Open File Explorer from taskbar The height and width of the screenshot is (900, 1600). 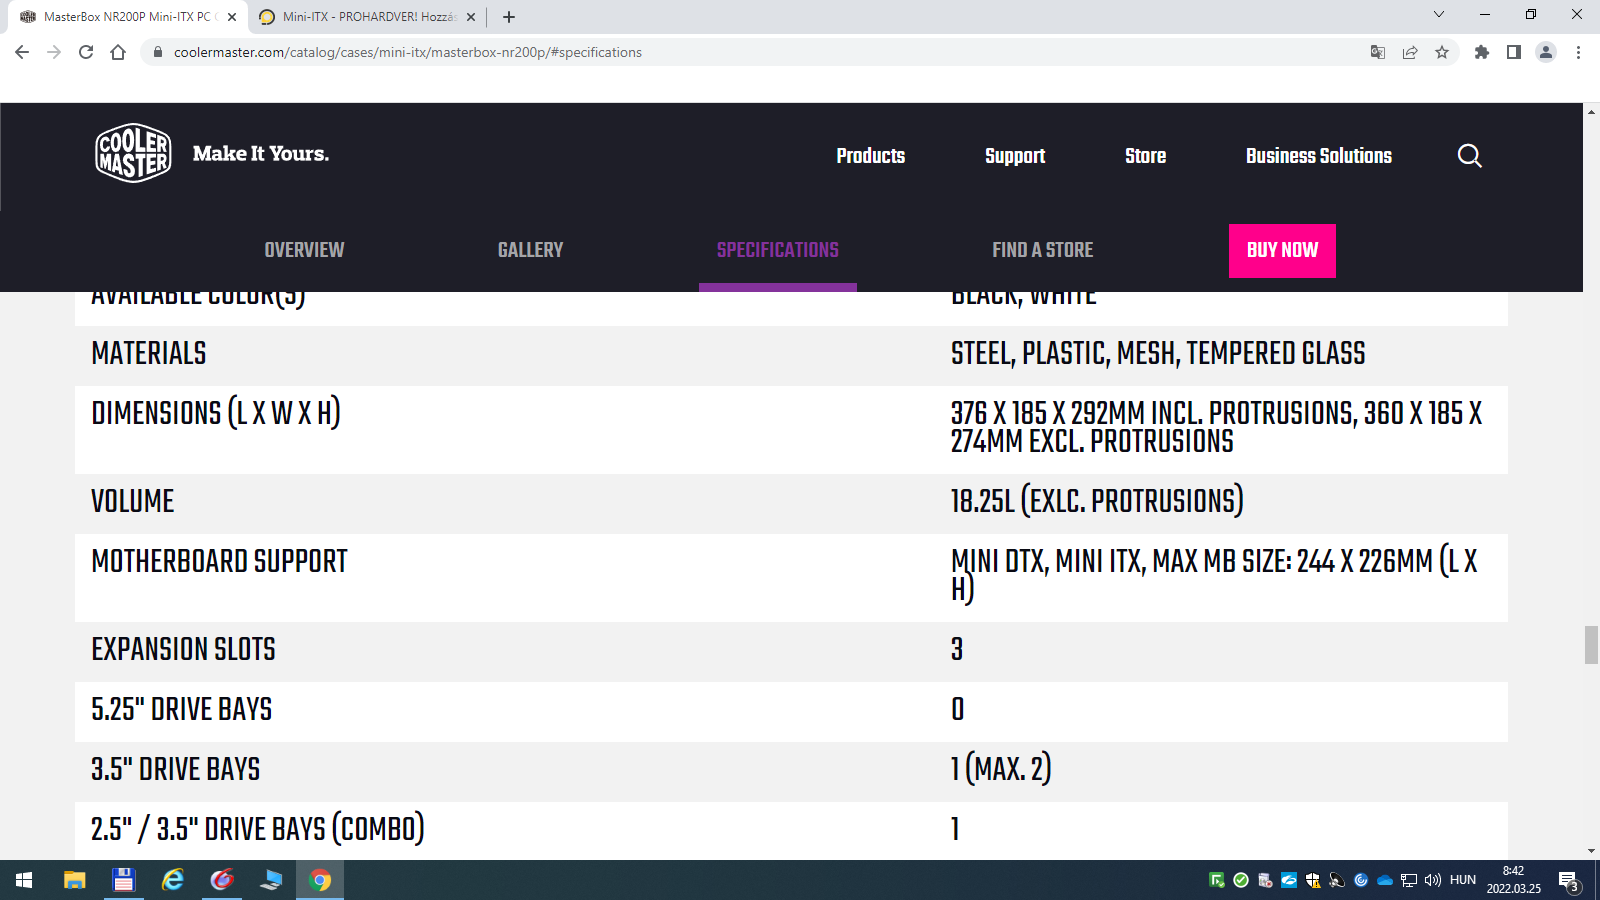(x=75, y=880)
